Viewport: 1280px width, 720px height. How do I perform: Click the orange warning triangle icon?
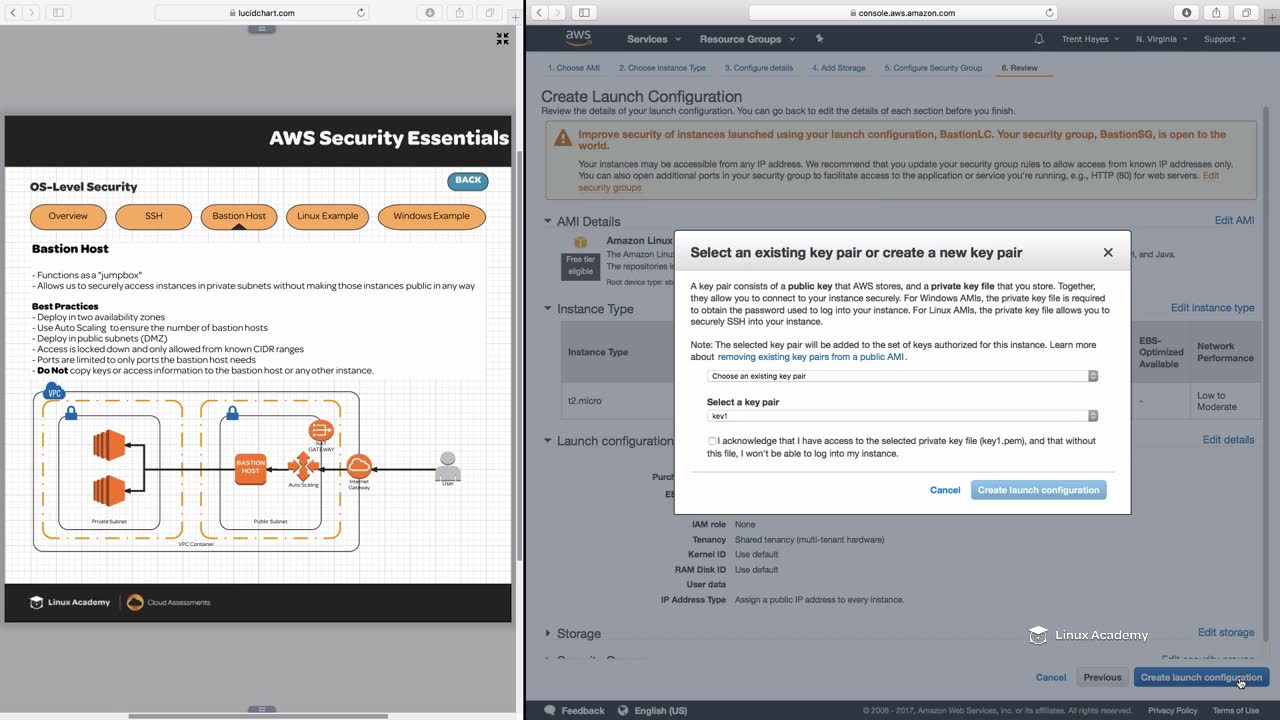point(563,138)
